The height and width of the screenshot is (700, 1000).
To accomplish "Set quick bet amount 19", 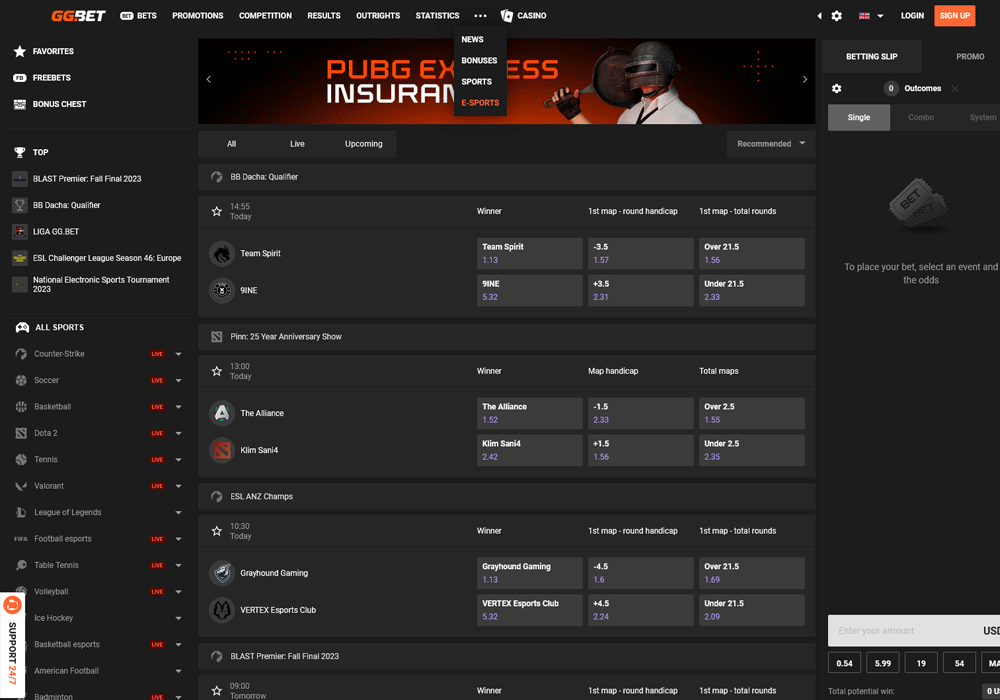I will pyautogui.click(x=921, y=663).
